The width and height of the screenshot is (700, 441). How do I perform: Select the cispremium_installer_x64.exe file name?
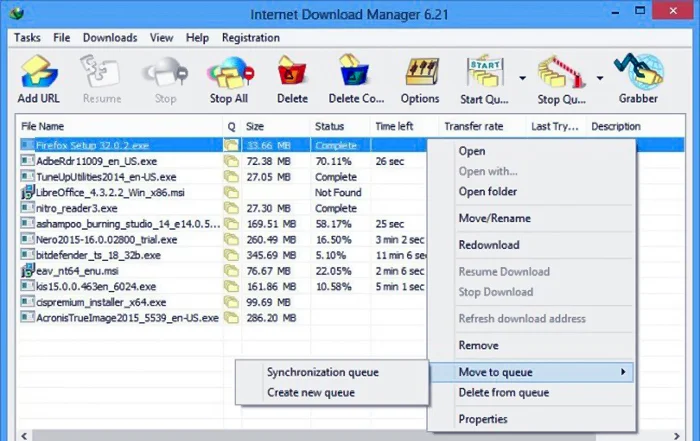coord(101,302)
